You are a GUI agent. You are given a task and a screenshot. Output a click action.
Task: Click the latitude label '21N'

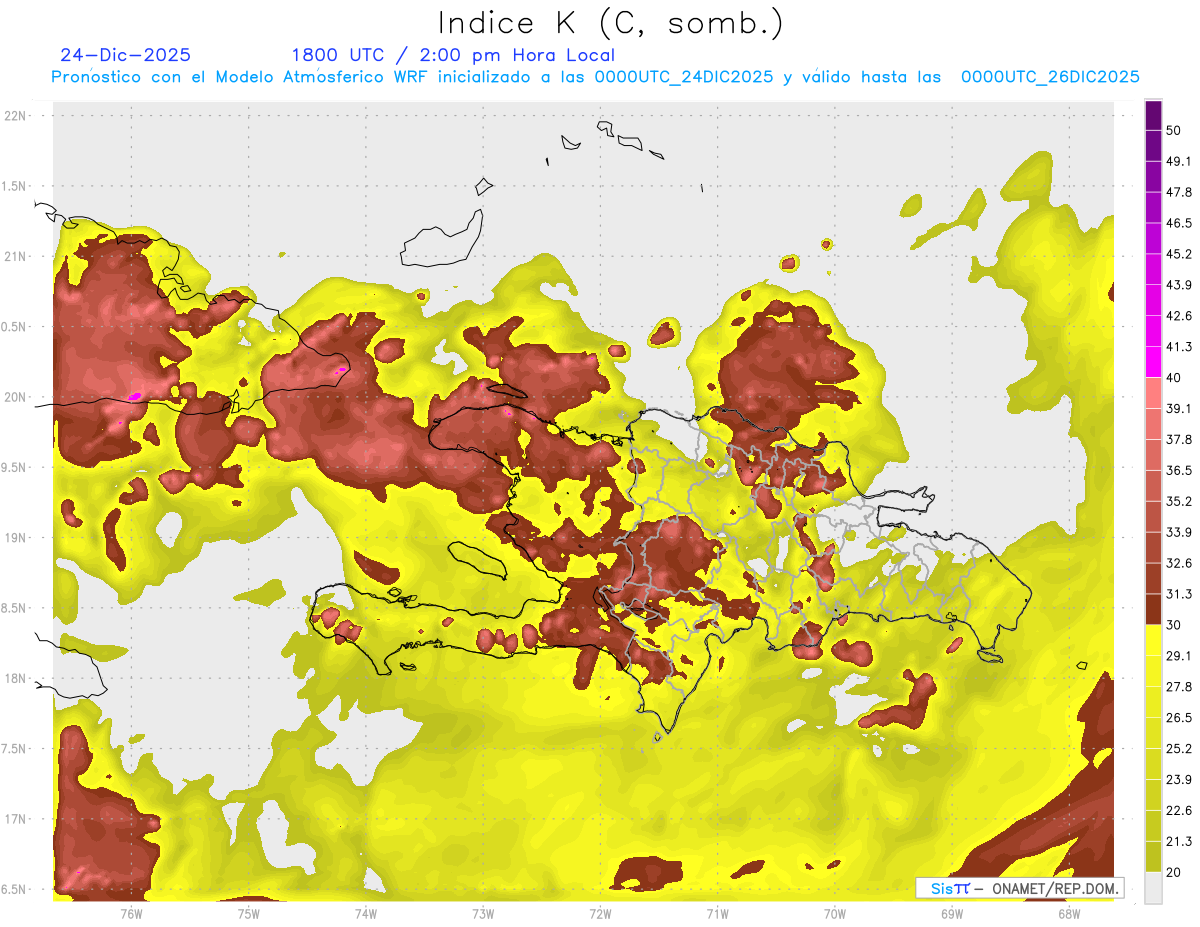tap(16, 257)
